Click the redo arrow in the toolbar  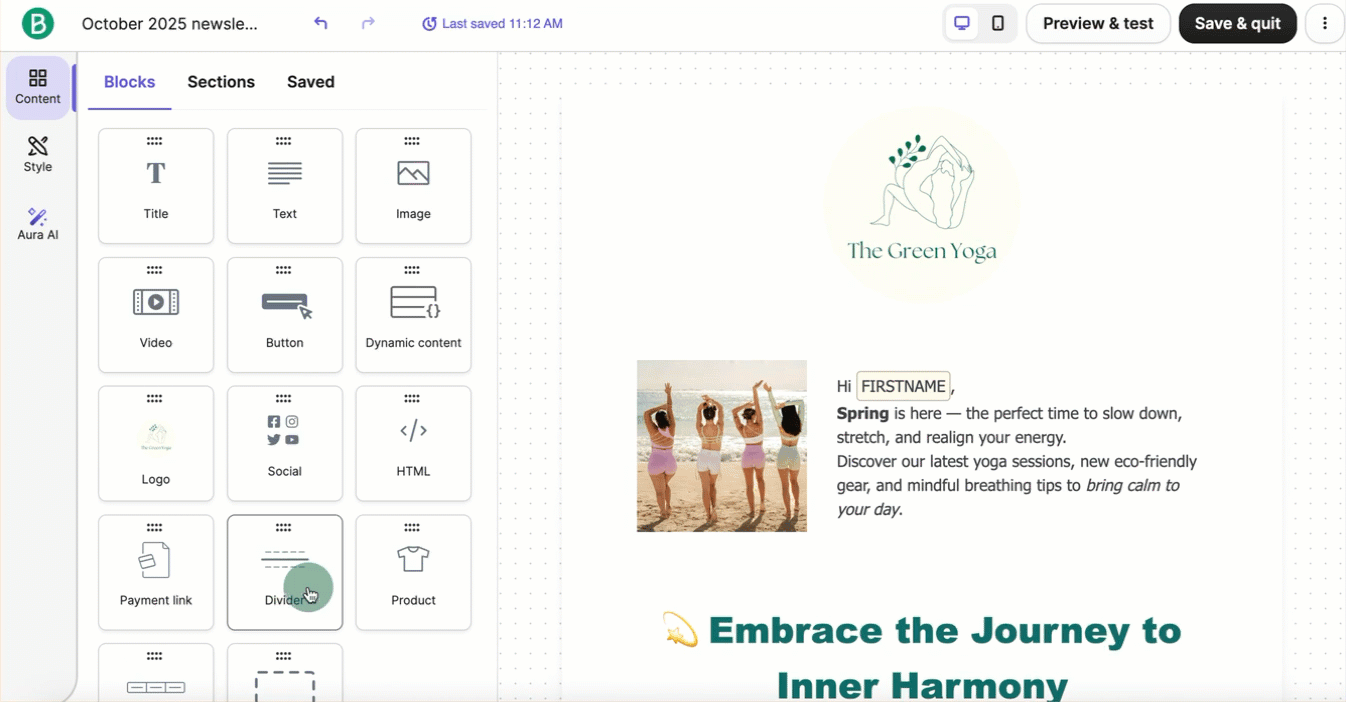(x=367, y=22)
